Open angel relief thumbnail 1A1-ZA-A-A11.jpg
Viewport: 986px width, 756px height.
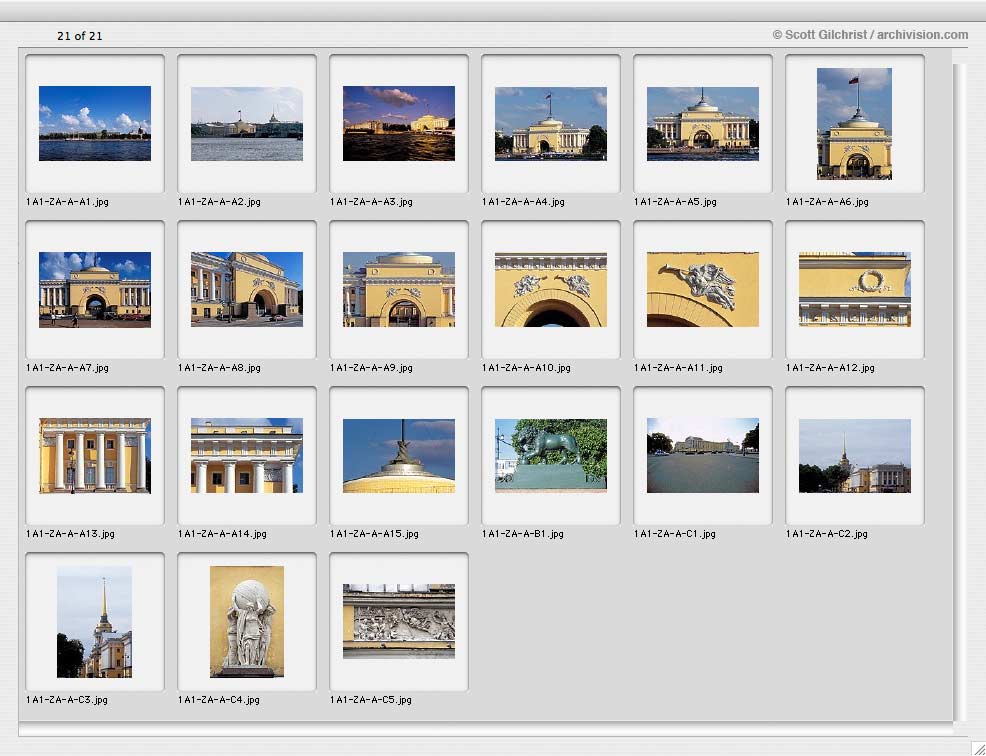703,289
